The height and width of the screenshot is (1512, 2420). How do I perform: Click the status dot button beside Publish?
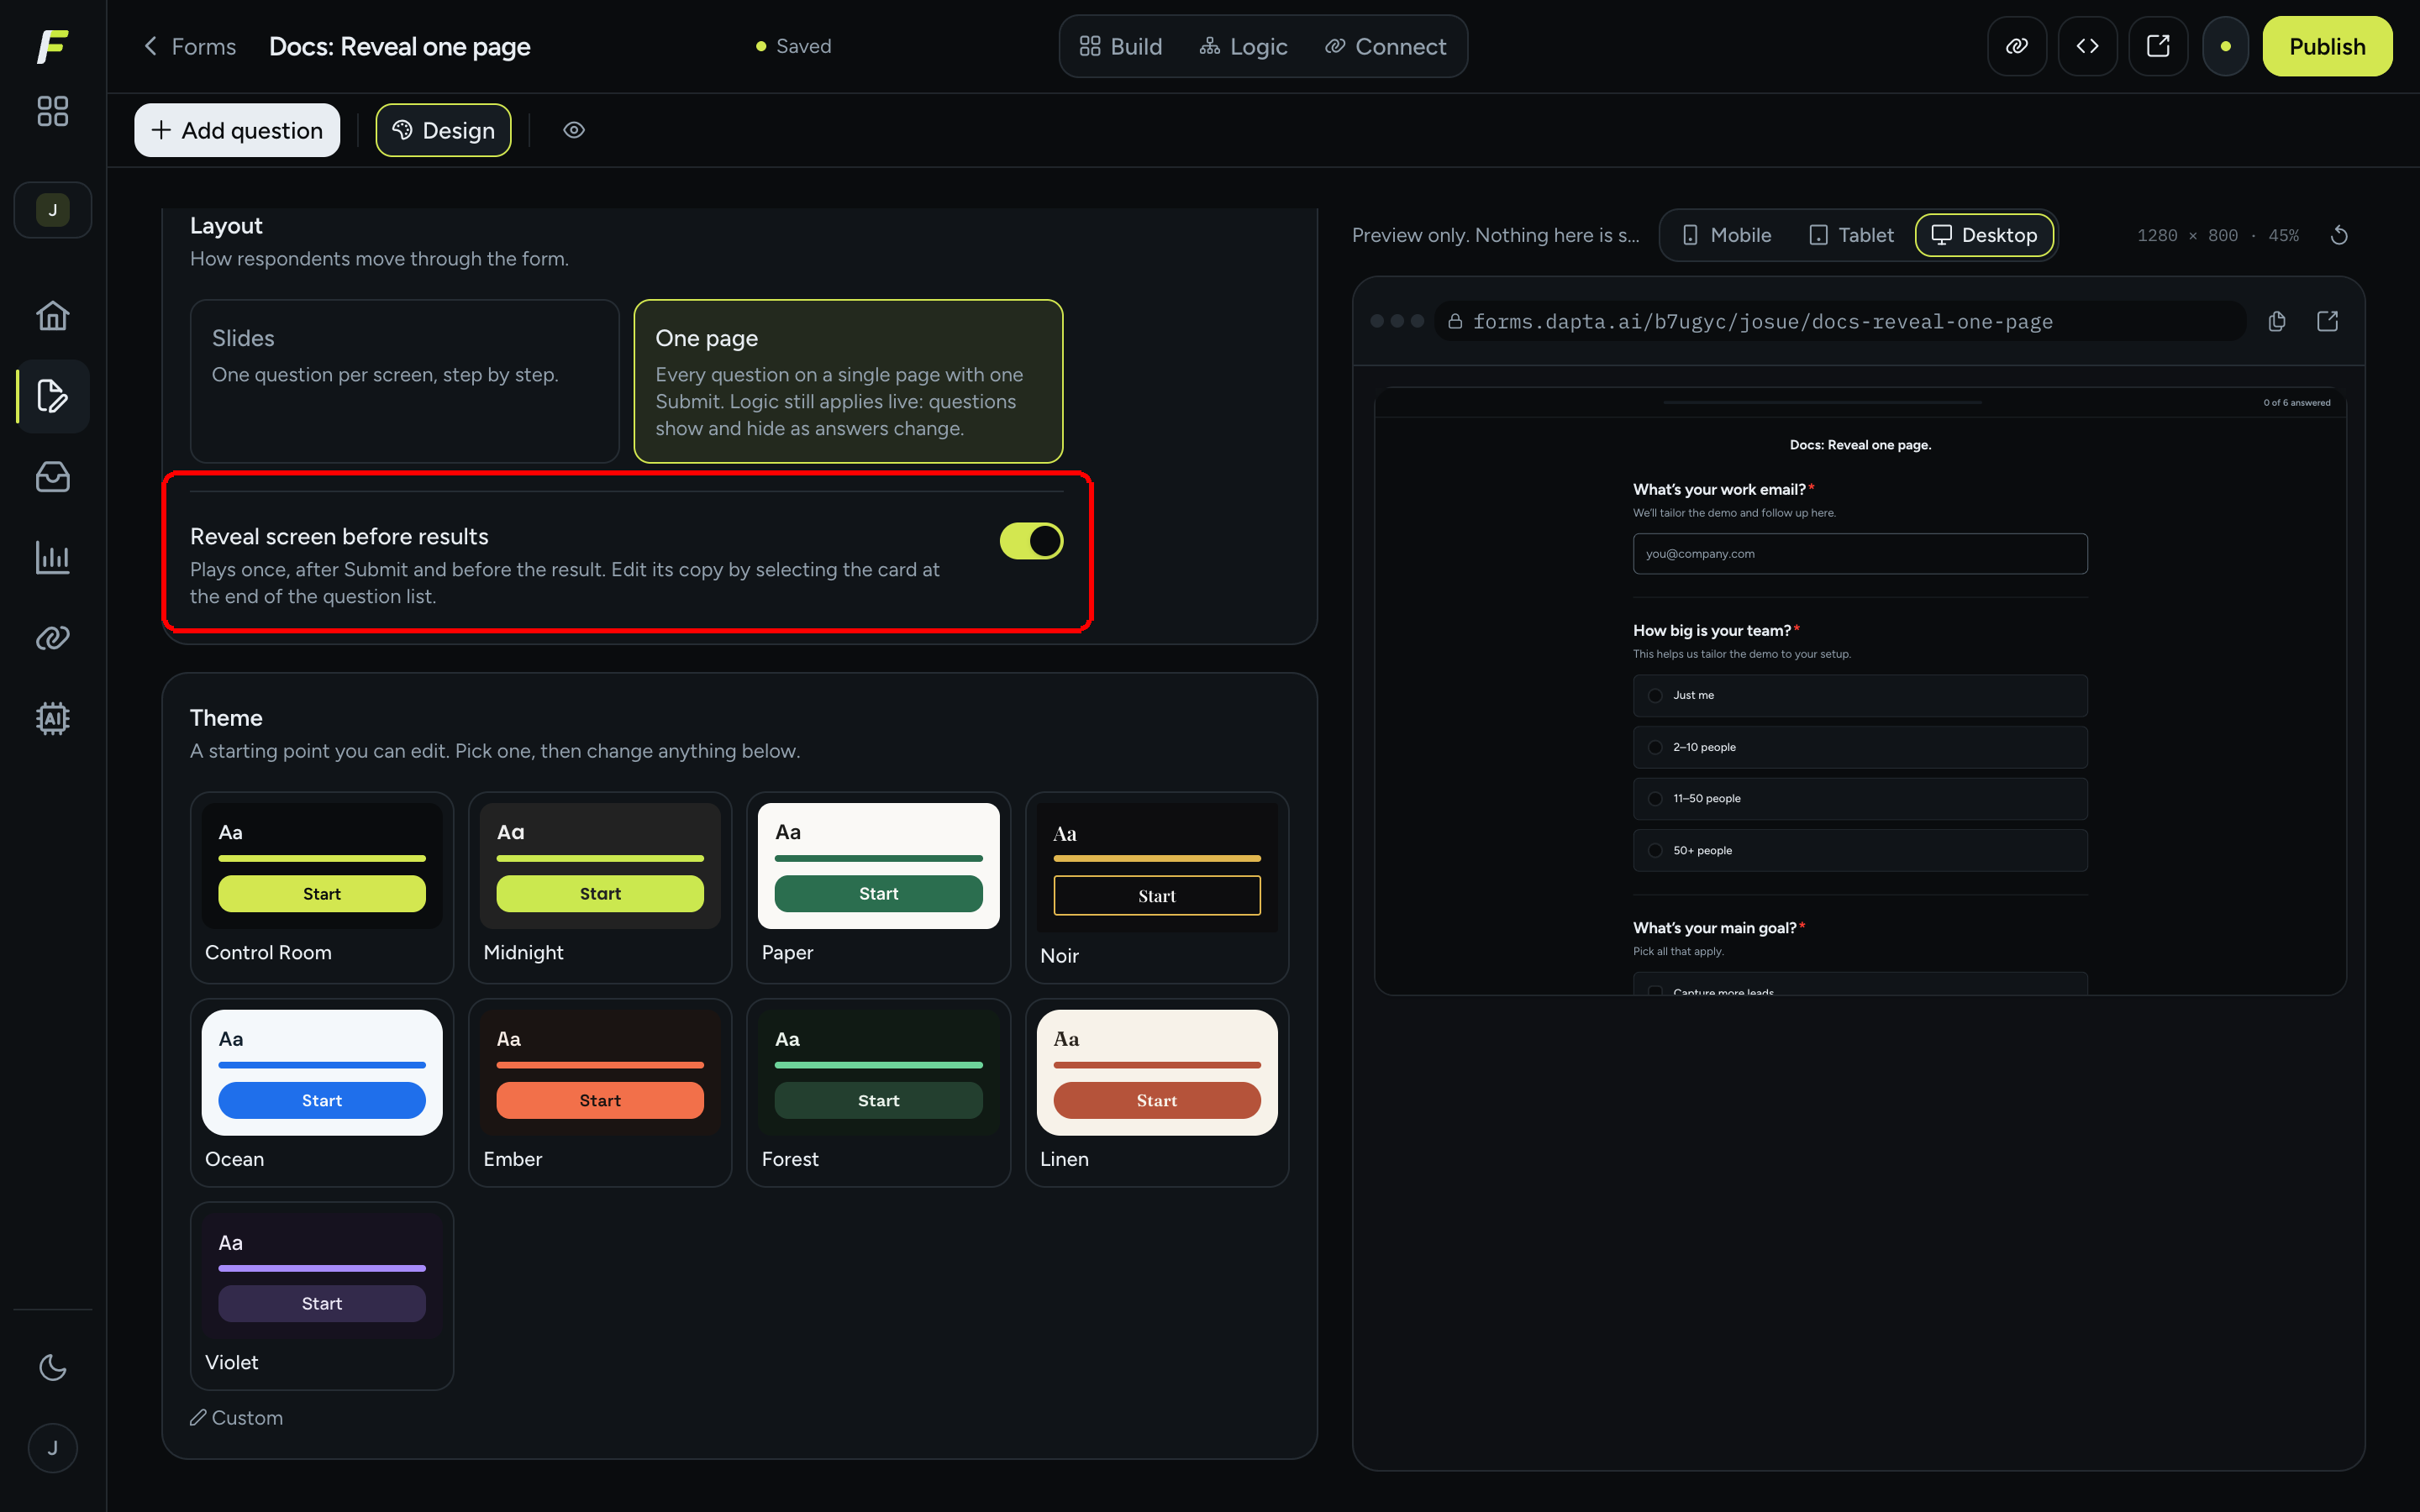click(x=2225, y=46)
